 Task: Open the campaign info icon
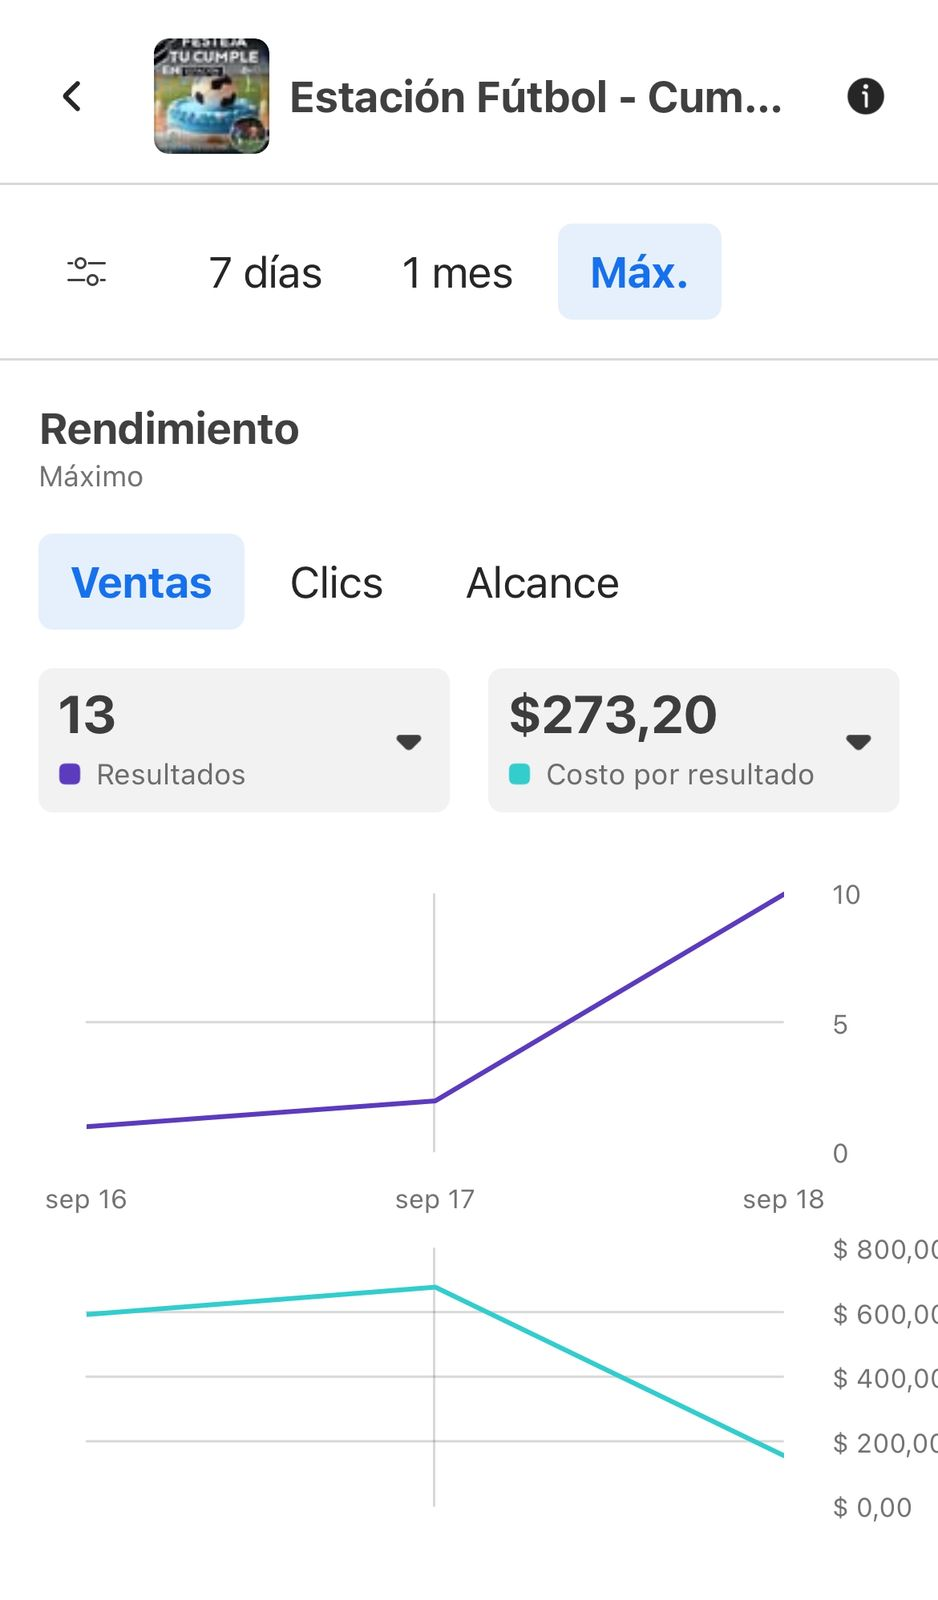click(865, 97)
